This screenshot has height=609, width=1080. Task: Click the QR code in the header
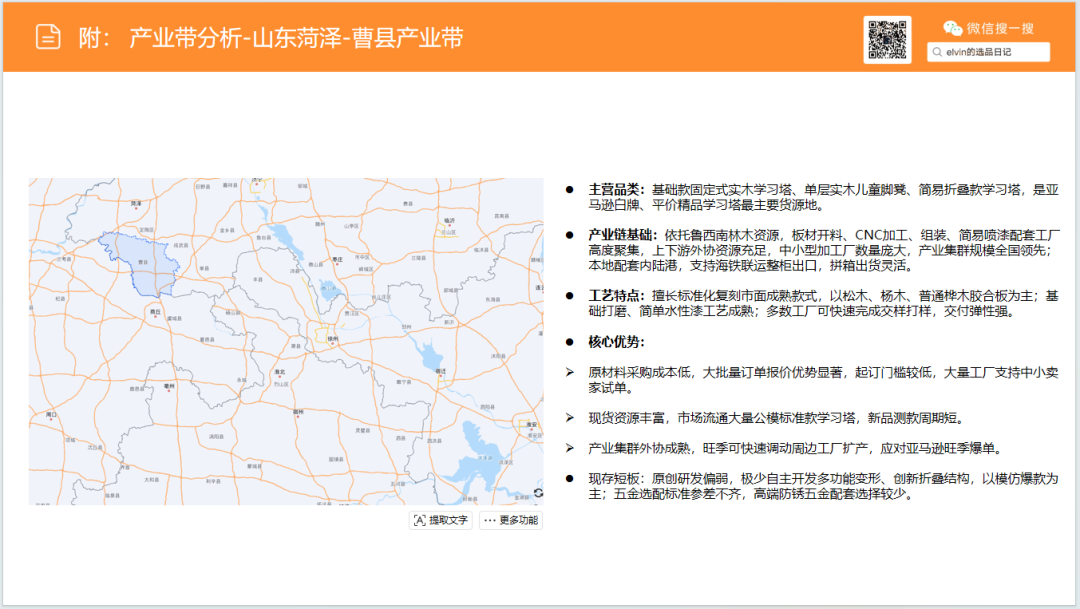887,40
